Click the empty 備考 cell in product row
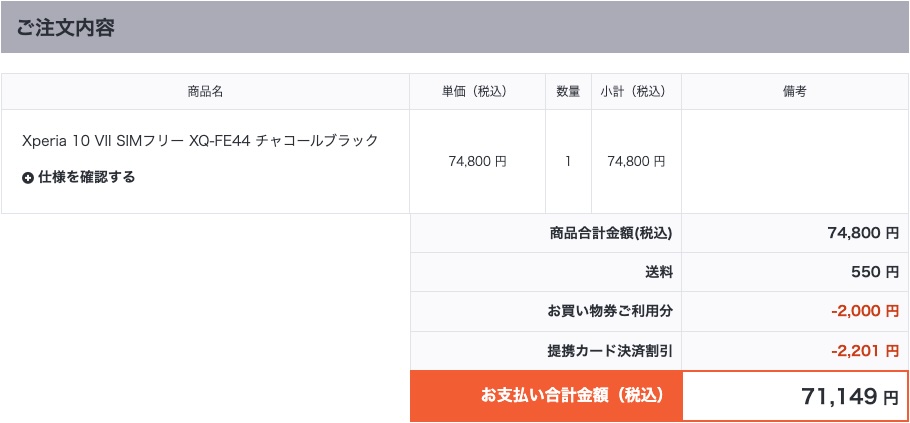 coord(795,161)
